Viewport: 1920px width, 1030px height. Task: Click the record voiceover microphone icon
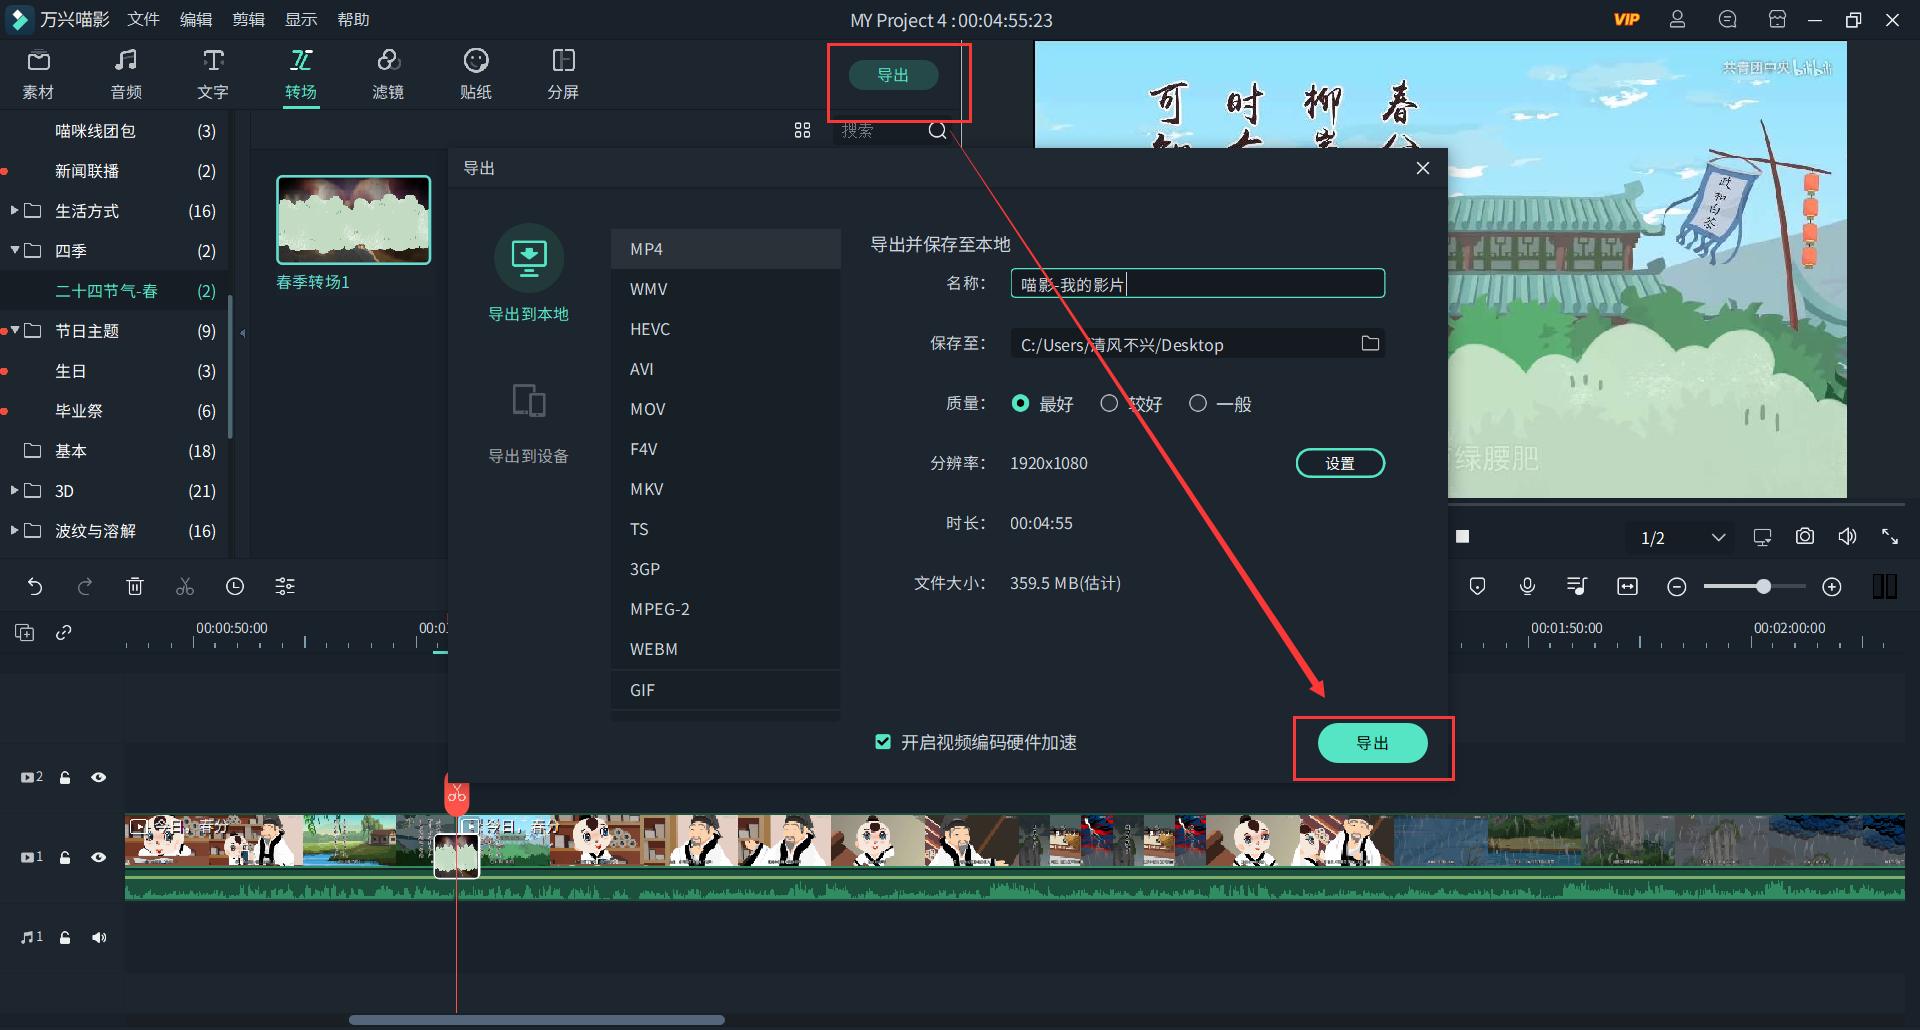pyautogui.click(x=1526, y=586)
